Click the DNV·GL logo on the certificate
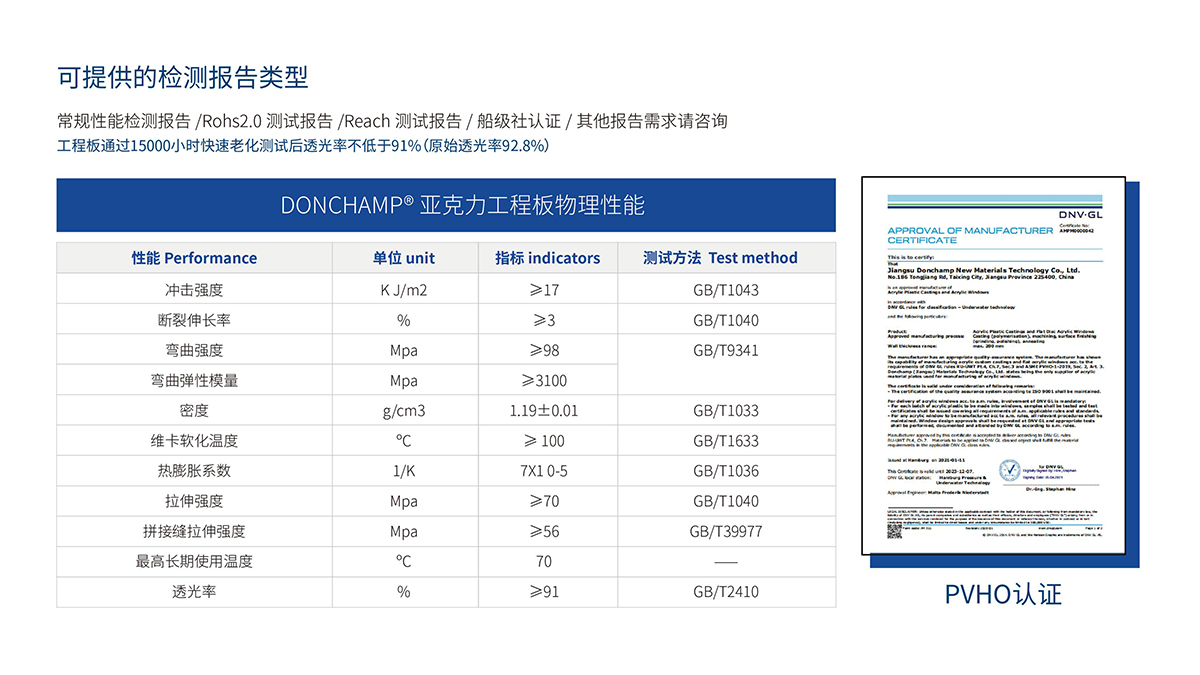Screen dimensions: 1200x675 click(x=1080, y=214)
